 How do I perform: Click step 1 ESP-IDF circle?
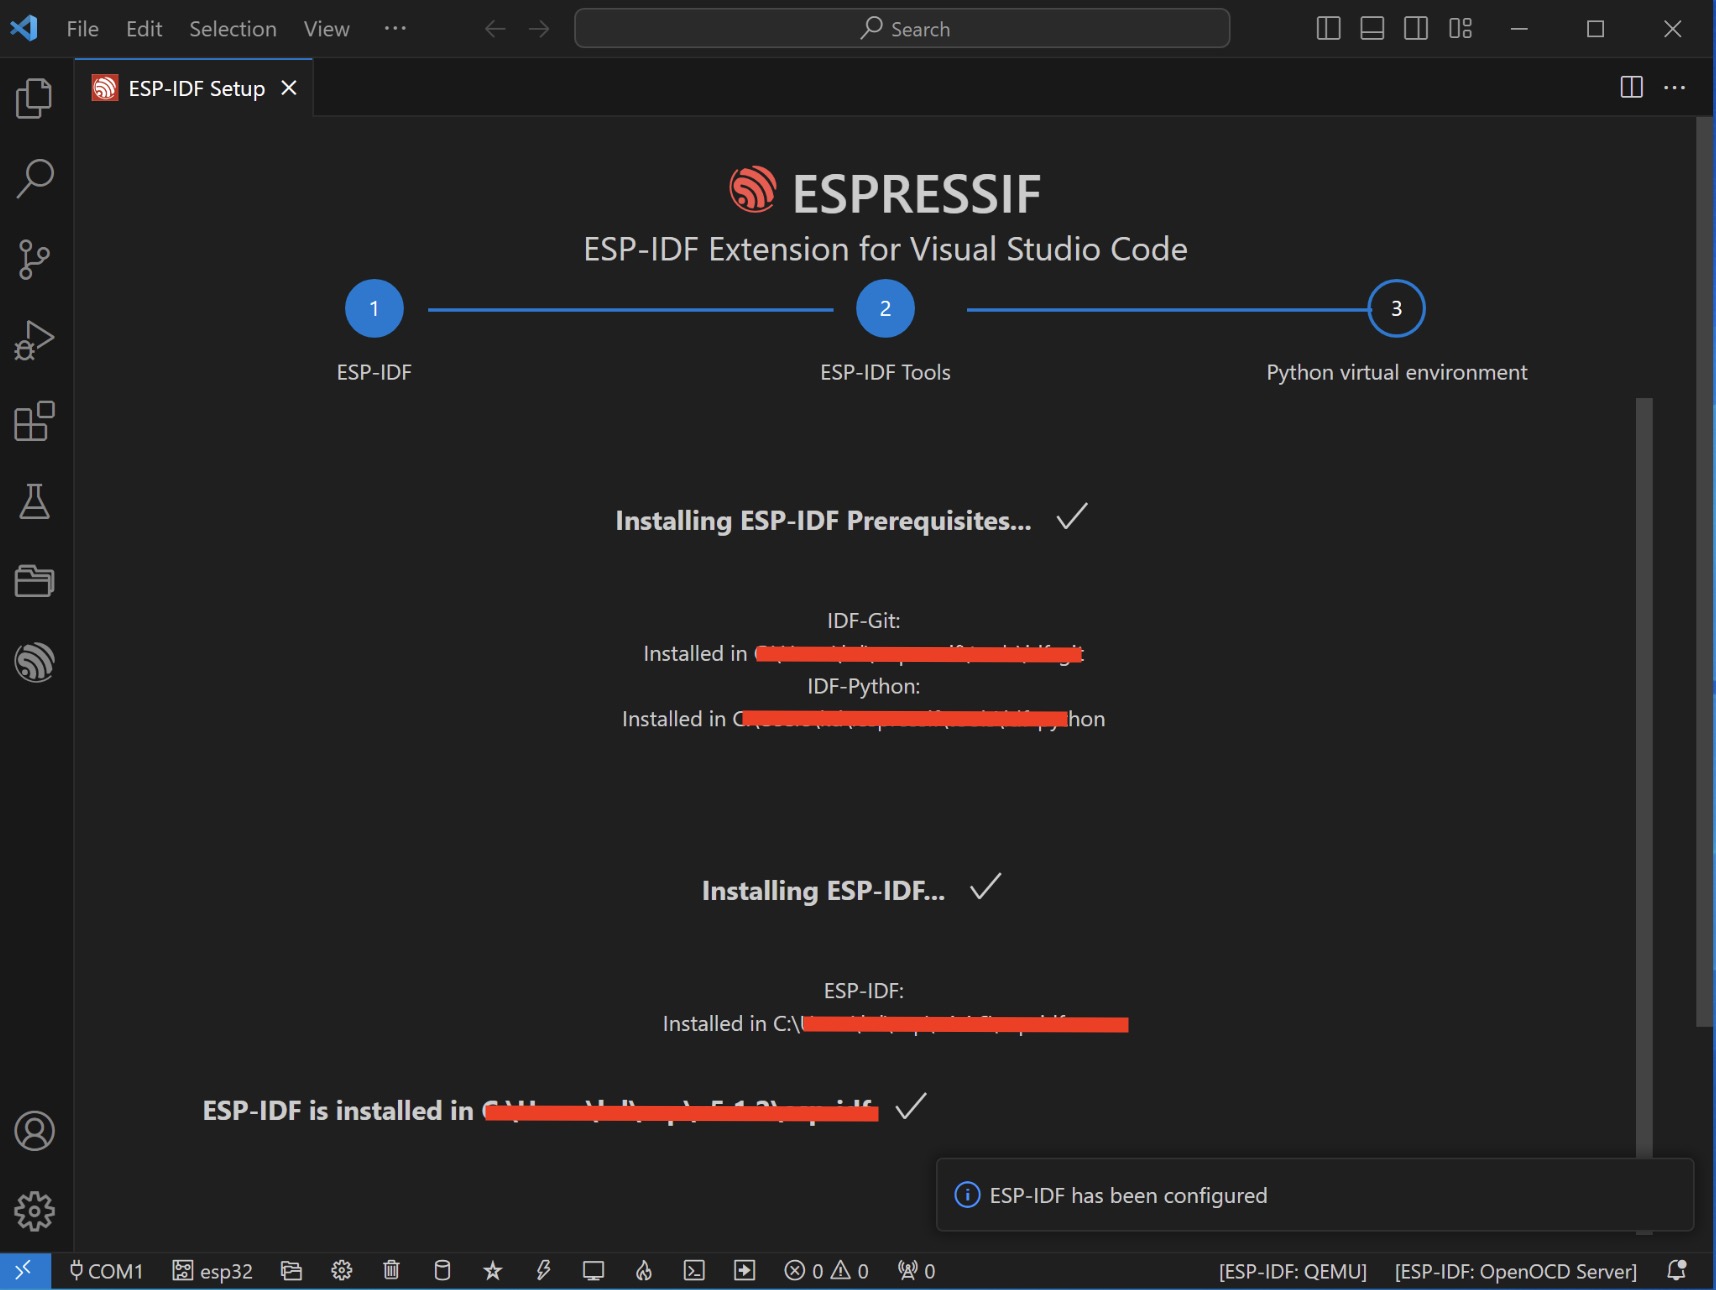point(374,308)
